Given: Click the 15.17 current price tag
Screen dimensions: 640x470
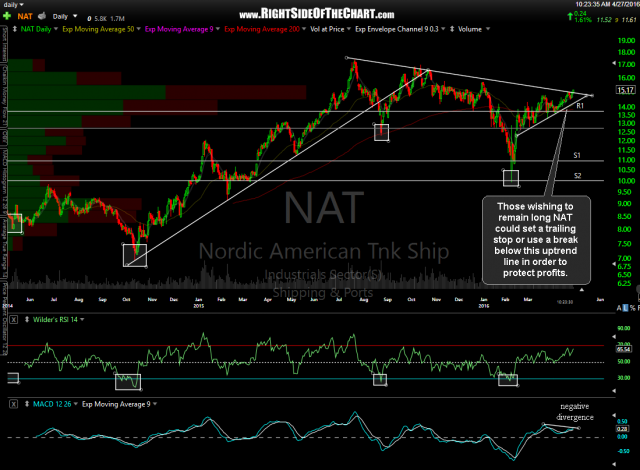Looking at the screenshot, I should pos(626,90).
